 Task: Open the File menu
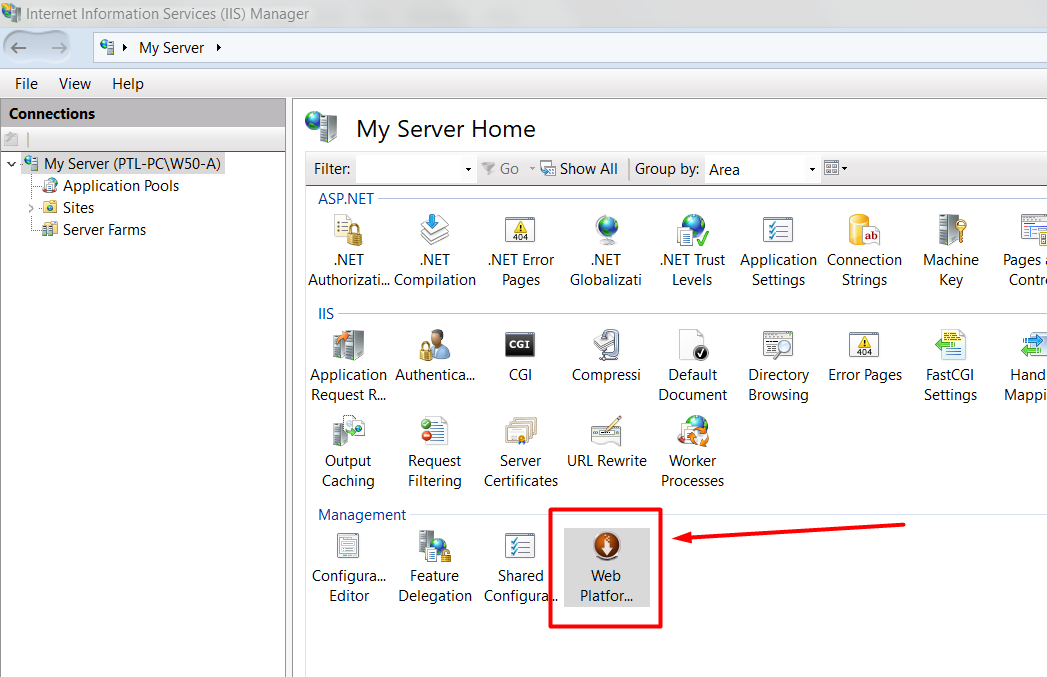26,84
